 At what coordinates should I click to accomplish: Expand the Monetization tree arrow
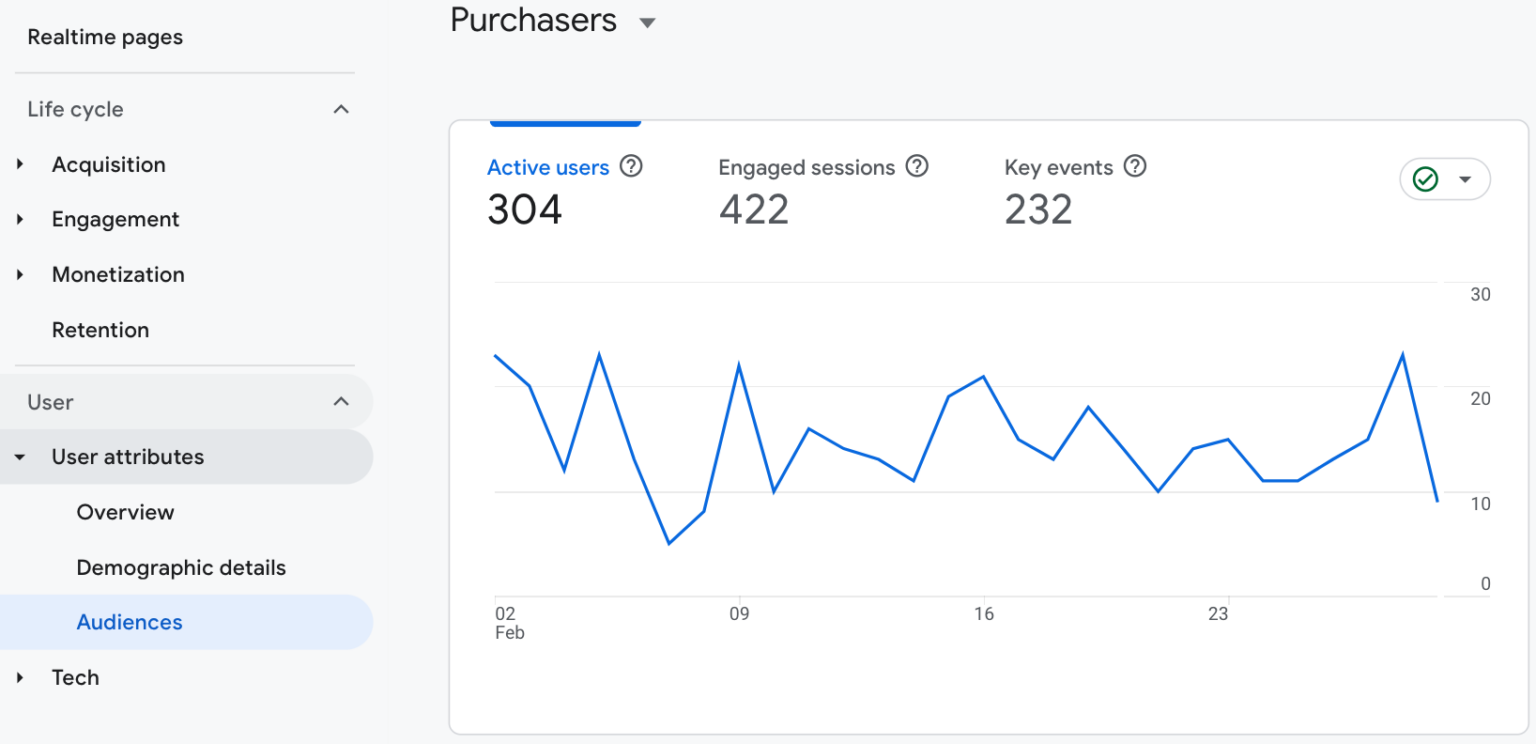pyautogui.click(x=20, y=274)
